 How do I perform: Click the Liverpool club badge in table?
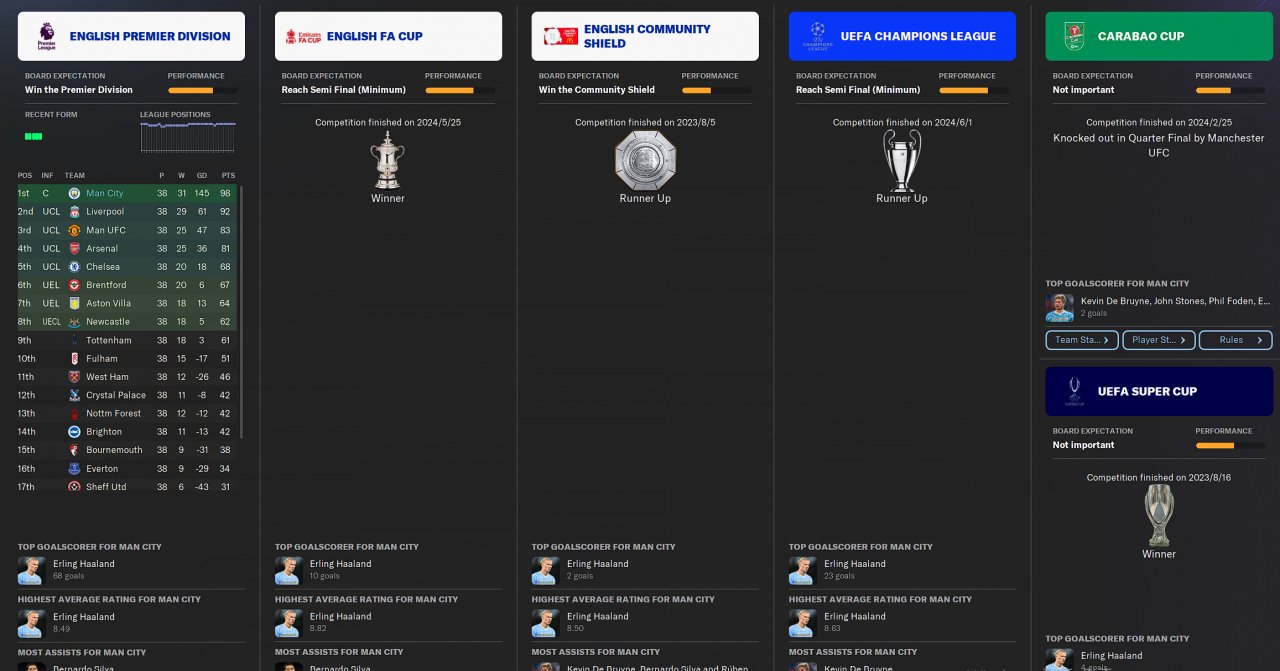[x=74, y=212]
